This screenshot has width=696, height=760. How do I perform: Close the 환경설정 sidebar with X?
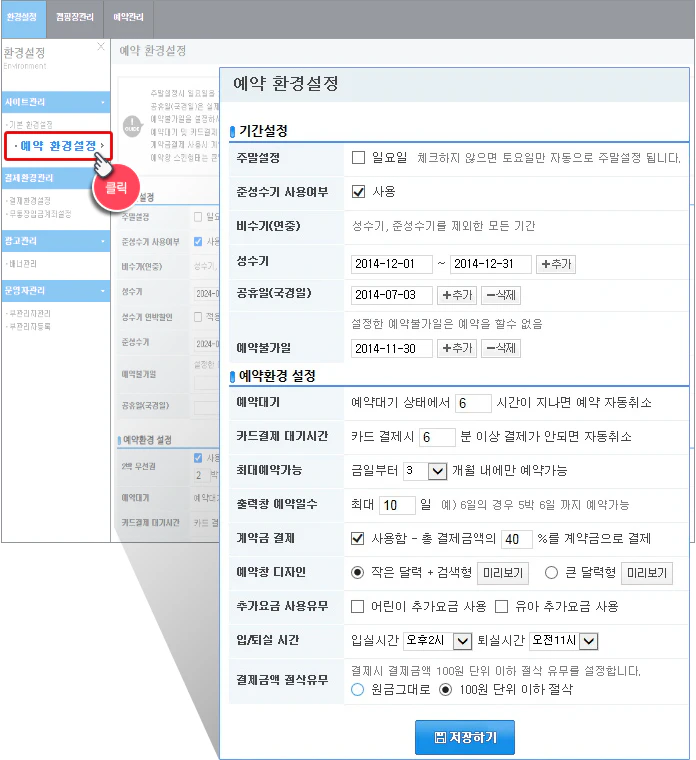[x=101, y=47]
